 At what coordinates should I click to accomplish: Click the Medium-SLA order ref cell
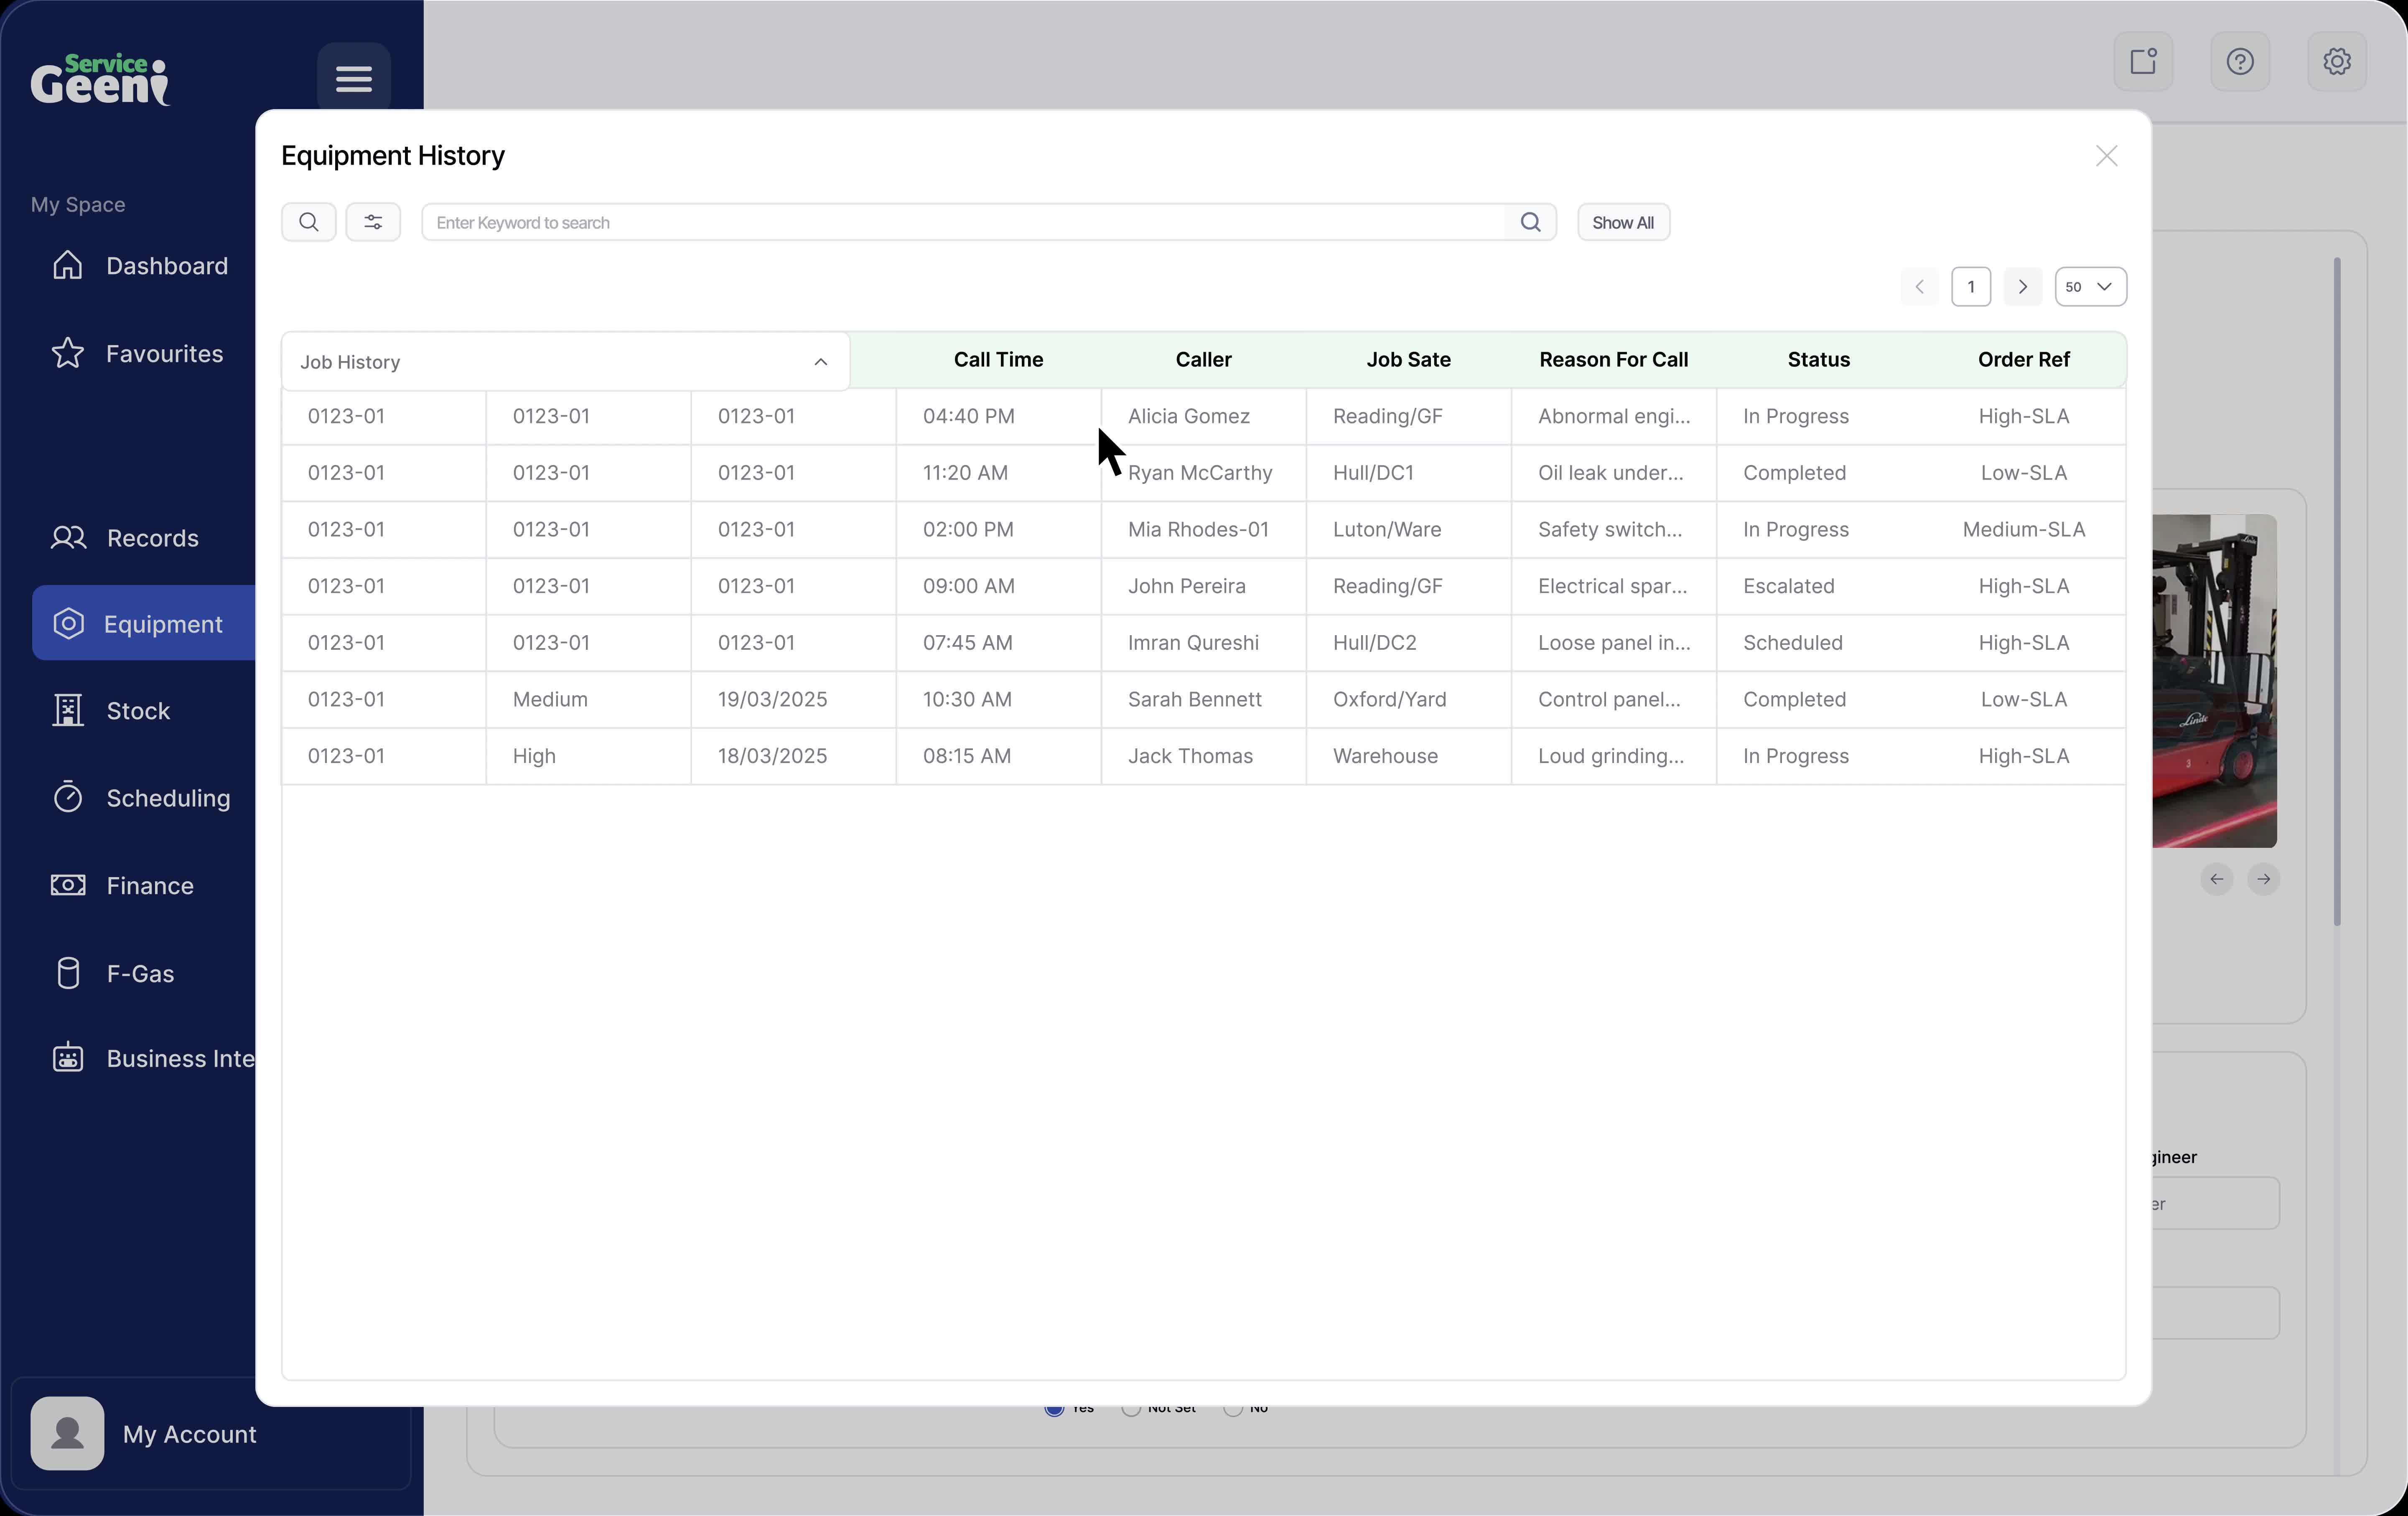tap(2023, 529)
